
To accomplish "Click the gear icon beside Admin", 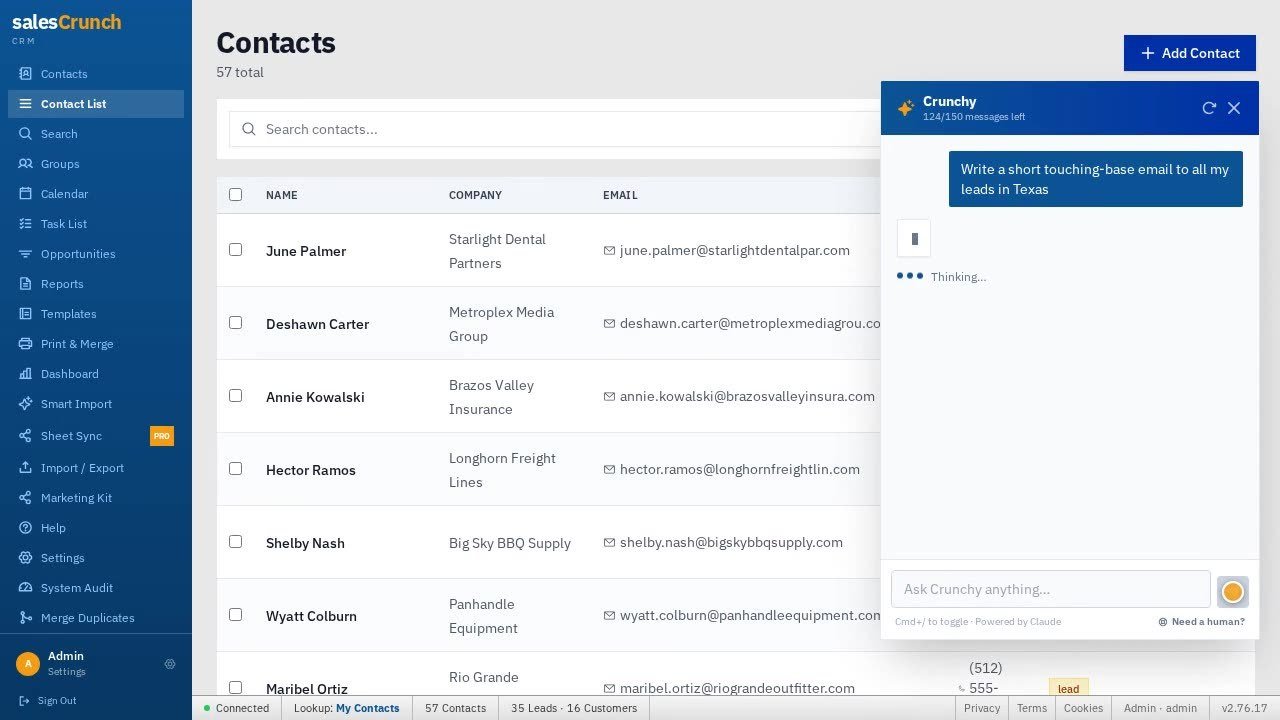I will pyautogui.click(x=170, y=664).
